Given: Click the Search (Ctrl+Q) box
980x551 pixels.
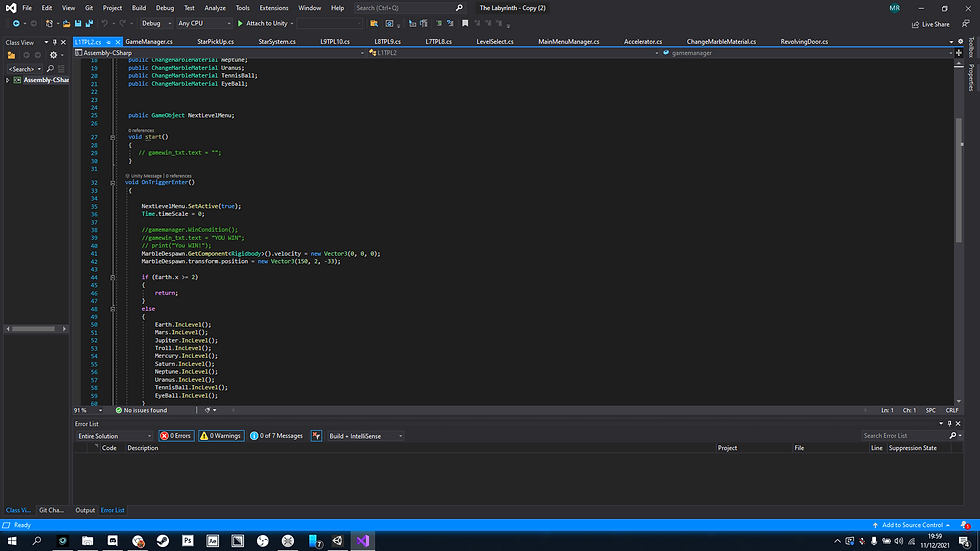Looking at the screenshot, I should pos(405,8).
